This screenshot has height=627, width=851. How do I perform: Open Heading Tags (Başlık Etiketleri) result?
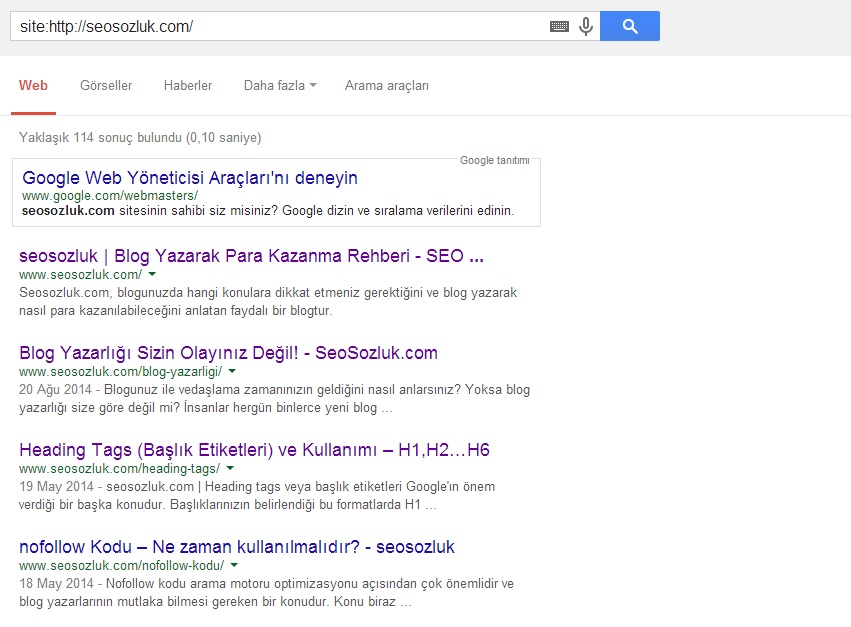(254, 450)
